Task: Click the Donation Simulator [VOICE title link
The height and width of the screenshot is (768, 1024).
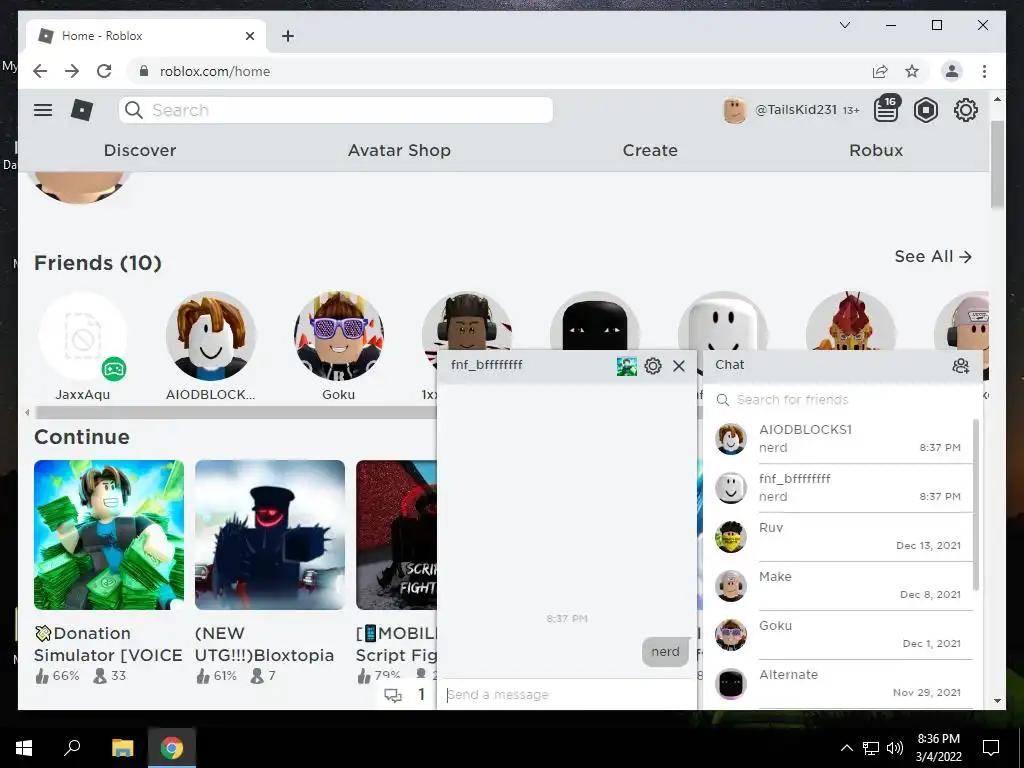Action: (108, 644)
